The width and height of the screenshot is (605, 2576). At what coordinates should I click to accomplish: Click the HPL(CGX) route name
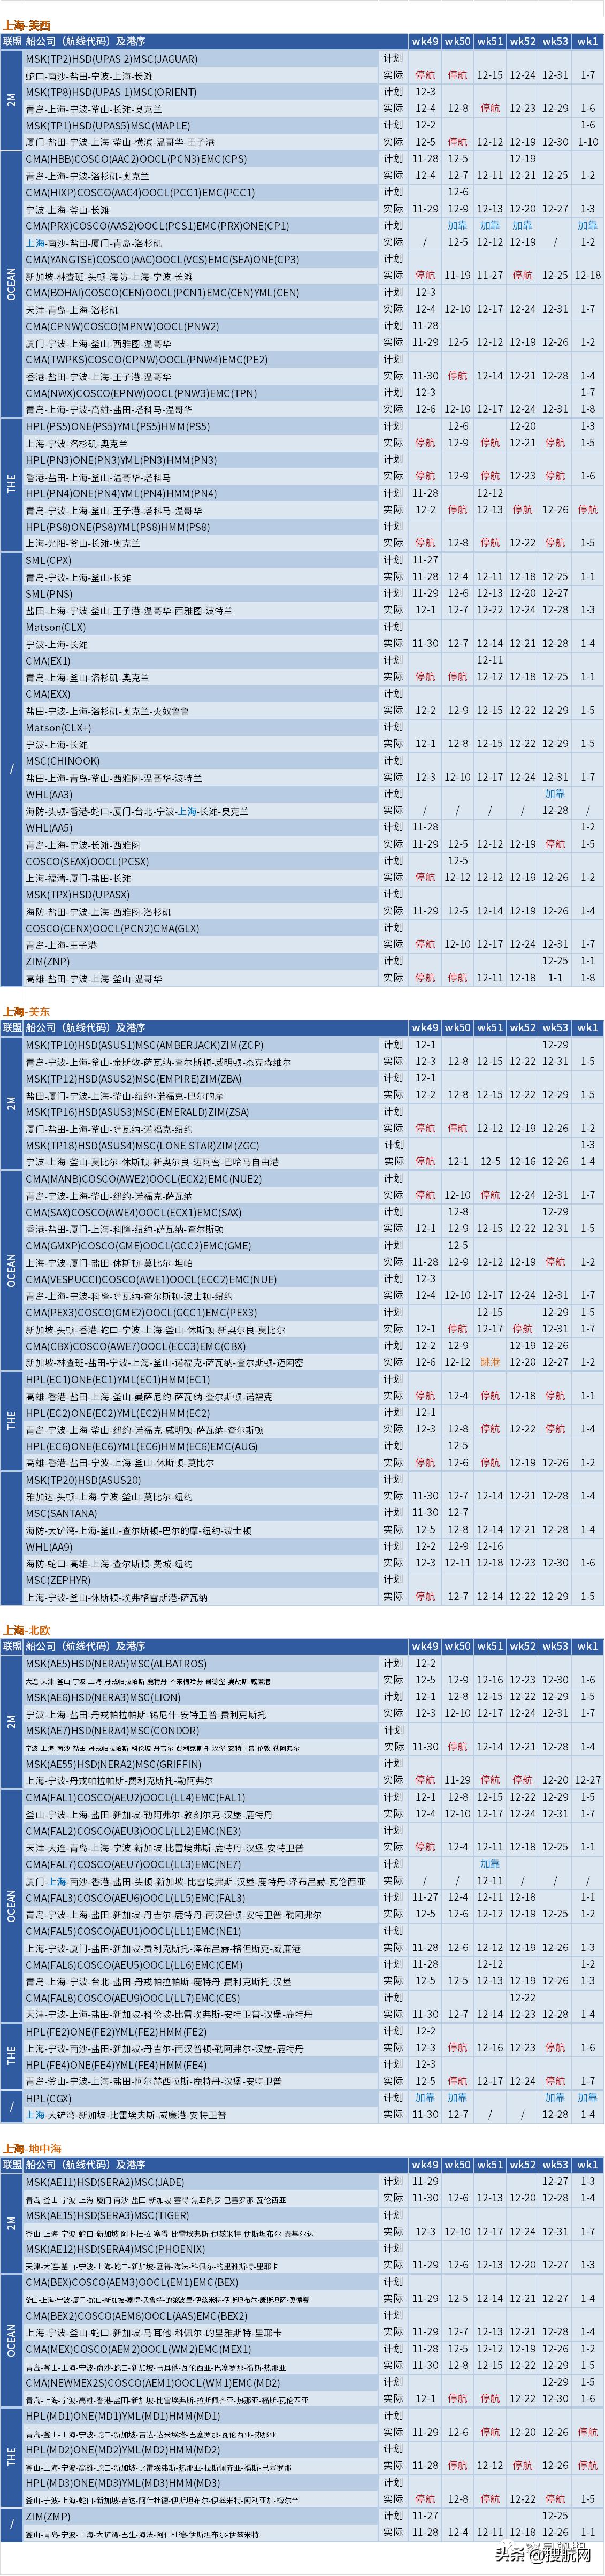click(49, 2098)
